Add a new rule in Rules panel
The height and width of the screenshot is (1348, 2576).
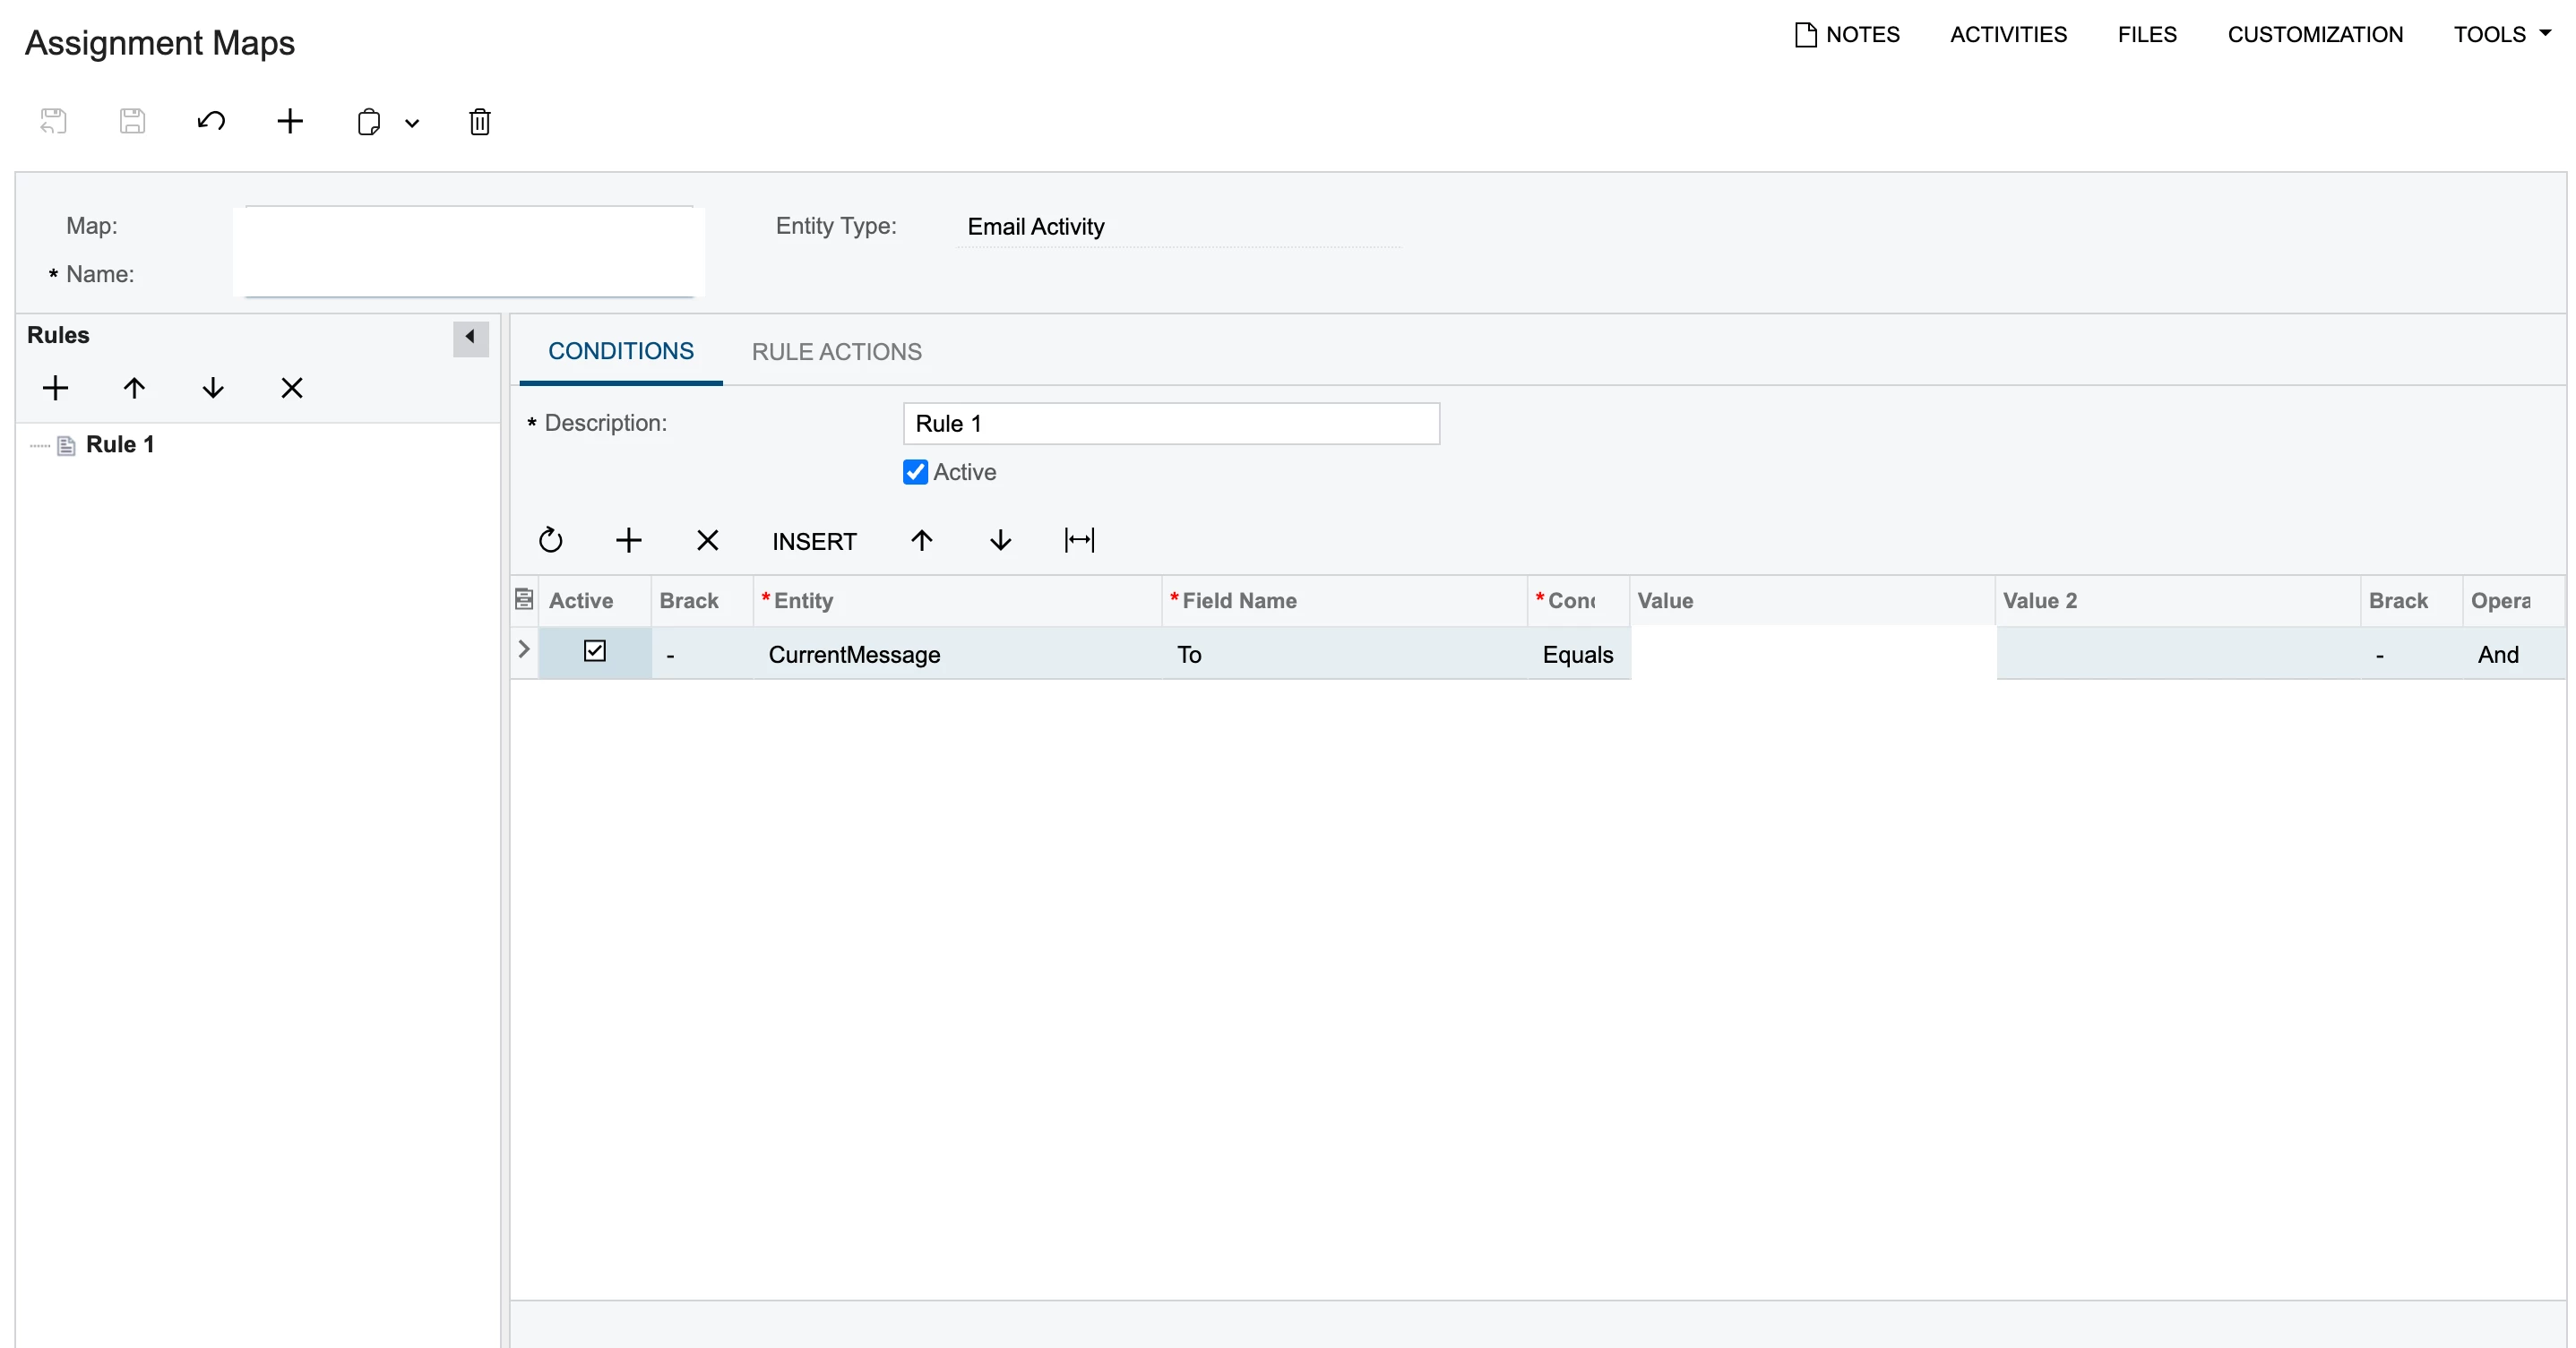[x=56, y=388]
